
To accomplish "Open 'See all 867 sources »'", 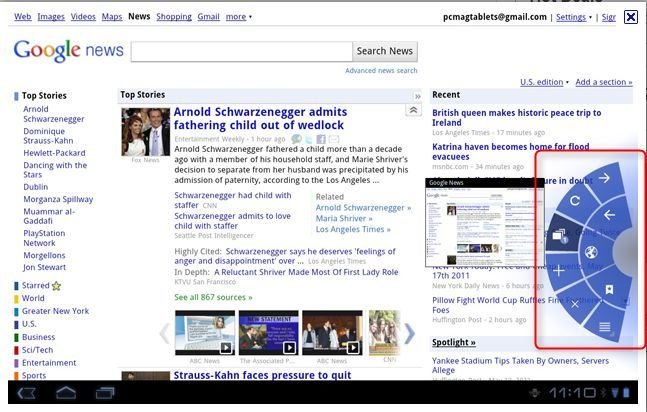I will click(x=213, y=297).
